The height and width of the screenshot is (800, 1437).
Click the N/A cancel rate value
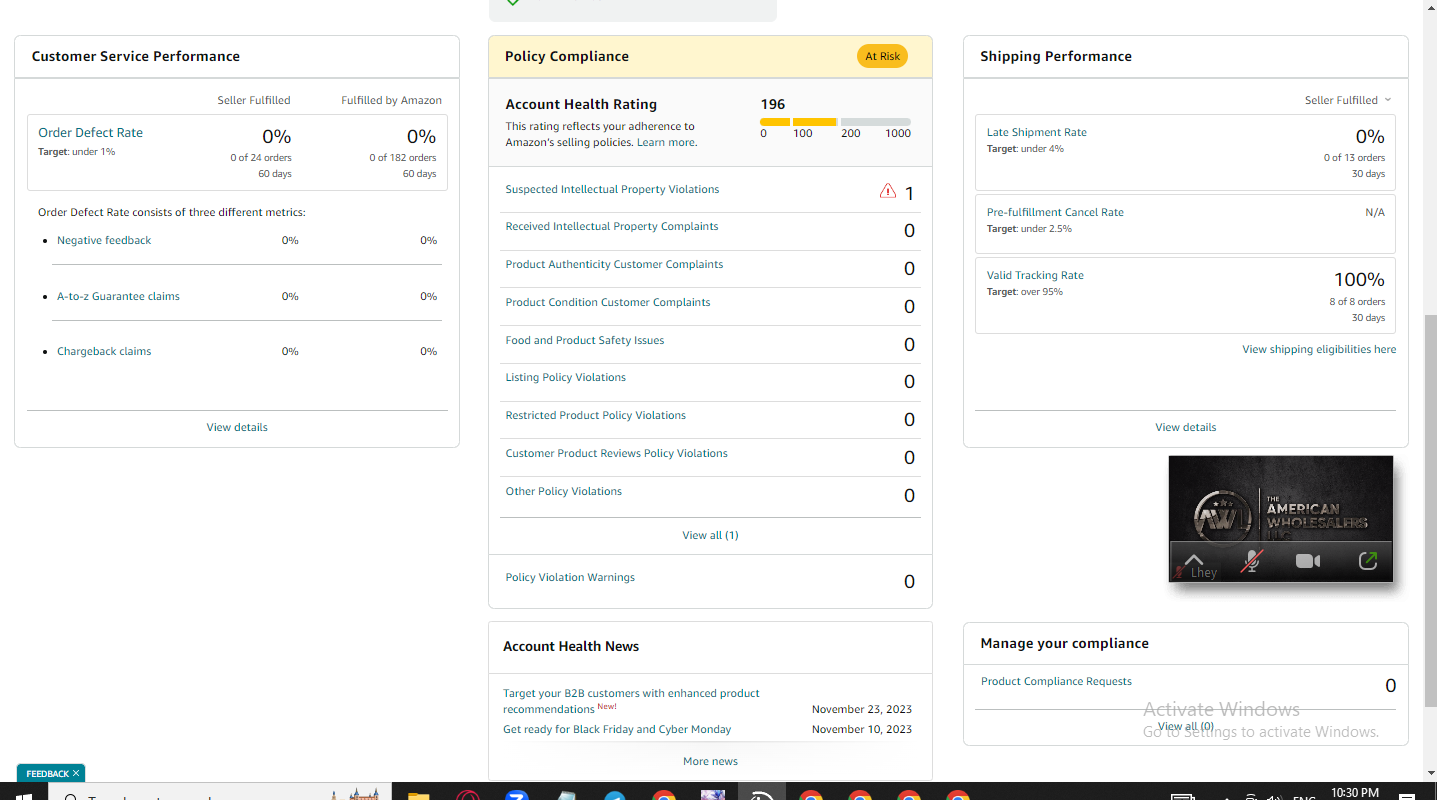tap(1375, 212)
